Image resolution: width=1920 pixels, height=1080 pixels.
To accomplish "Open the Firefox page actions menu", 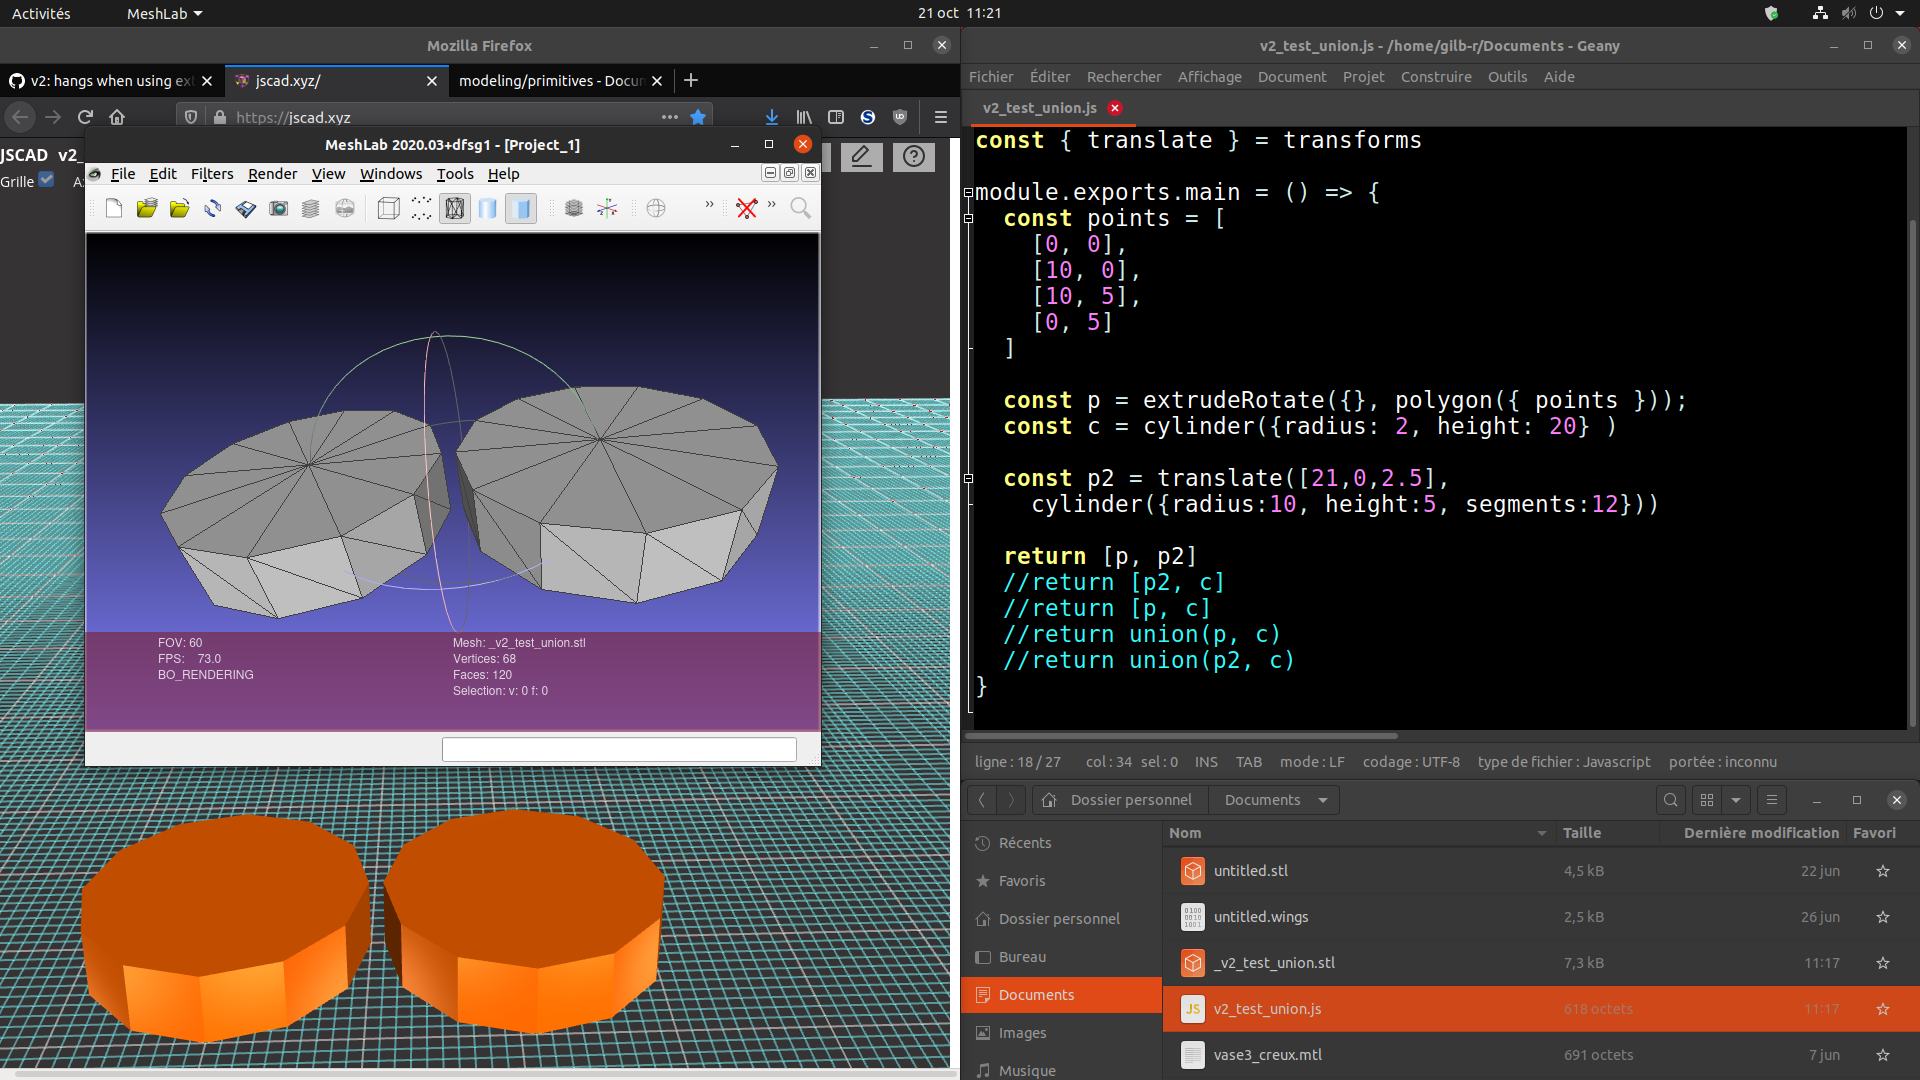I will (x=669, y=117).
